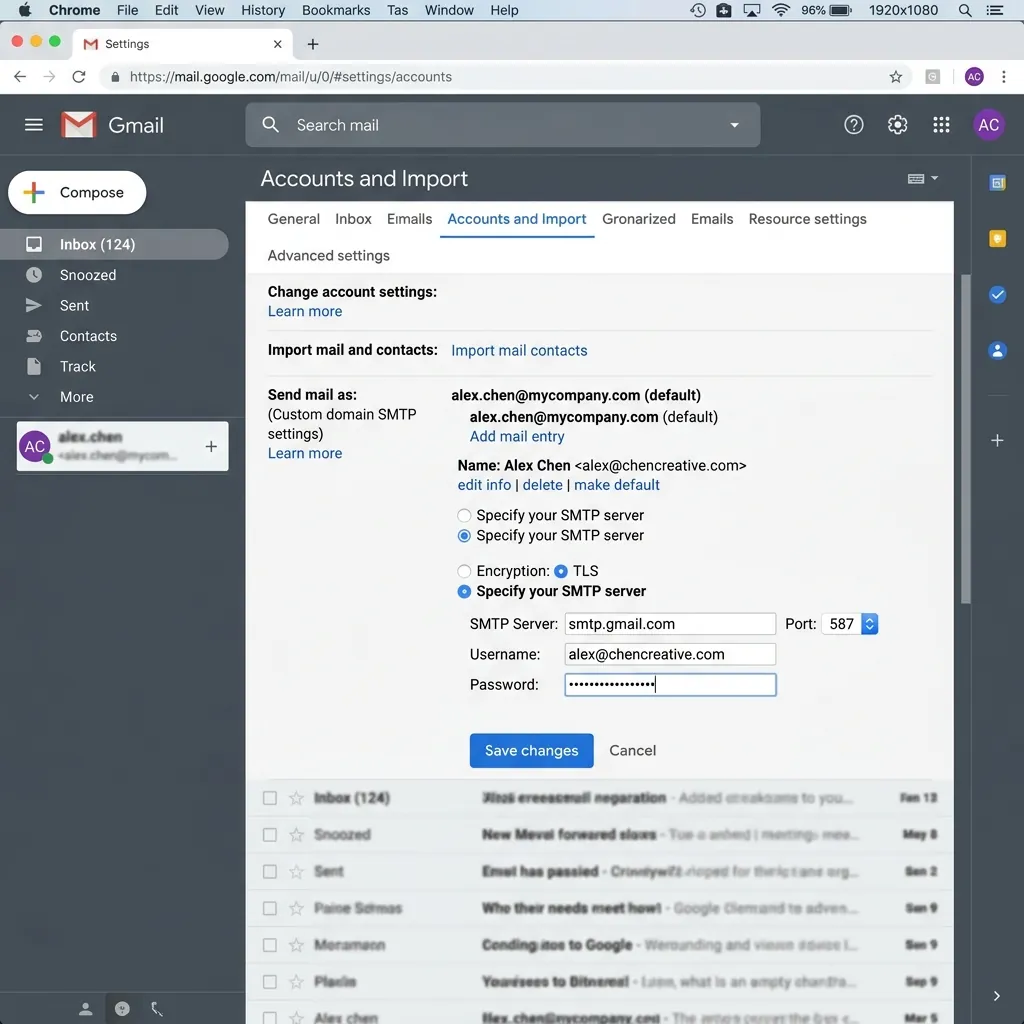Click the browser back arrow

pos(20,76)
